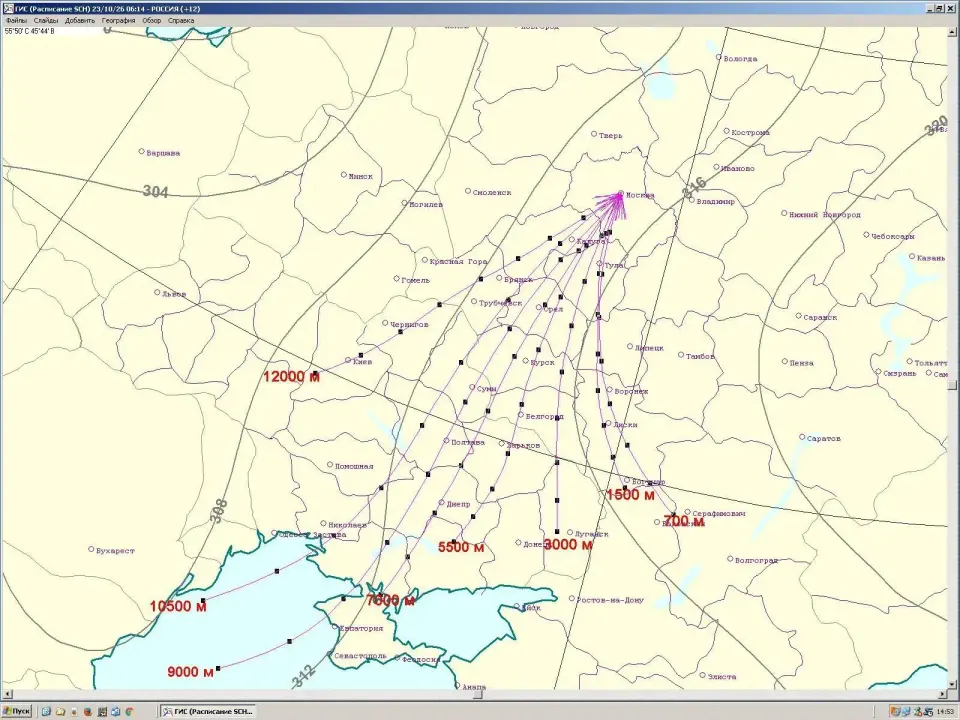Click the Варшава city label
Viewport: 960px width, 720px height.
pos(163,153)
